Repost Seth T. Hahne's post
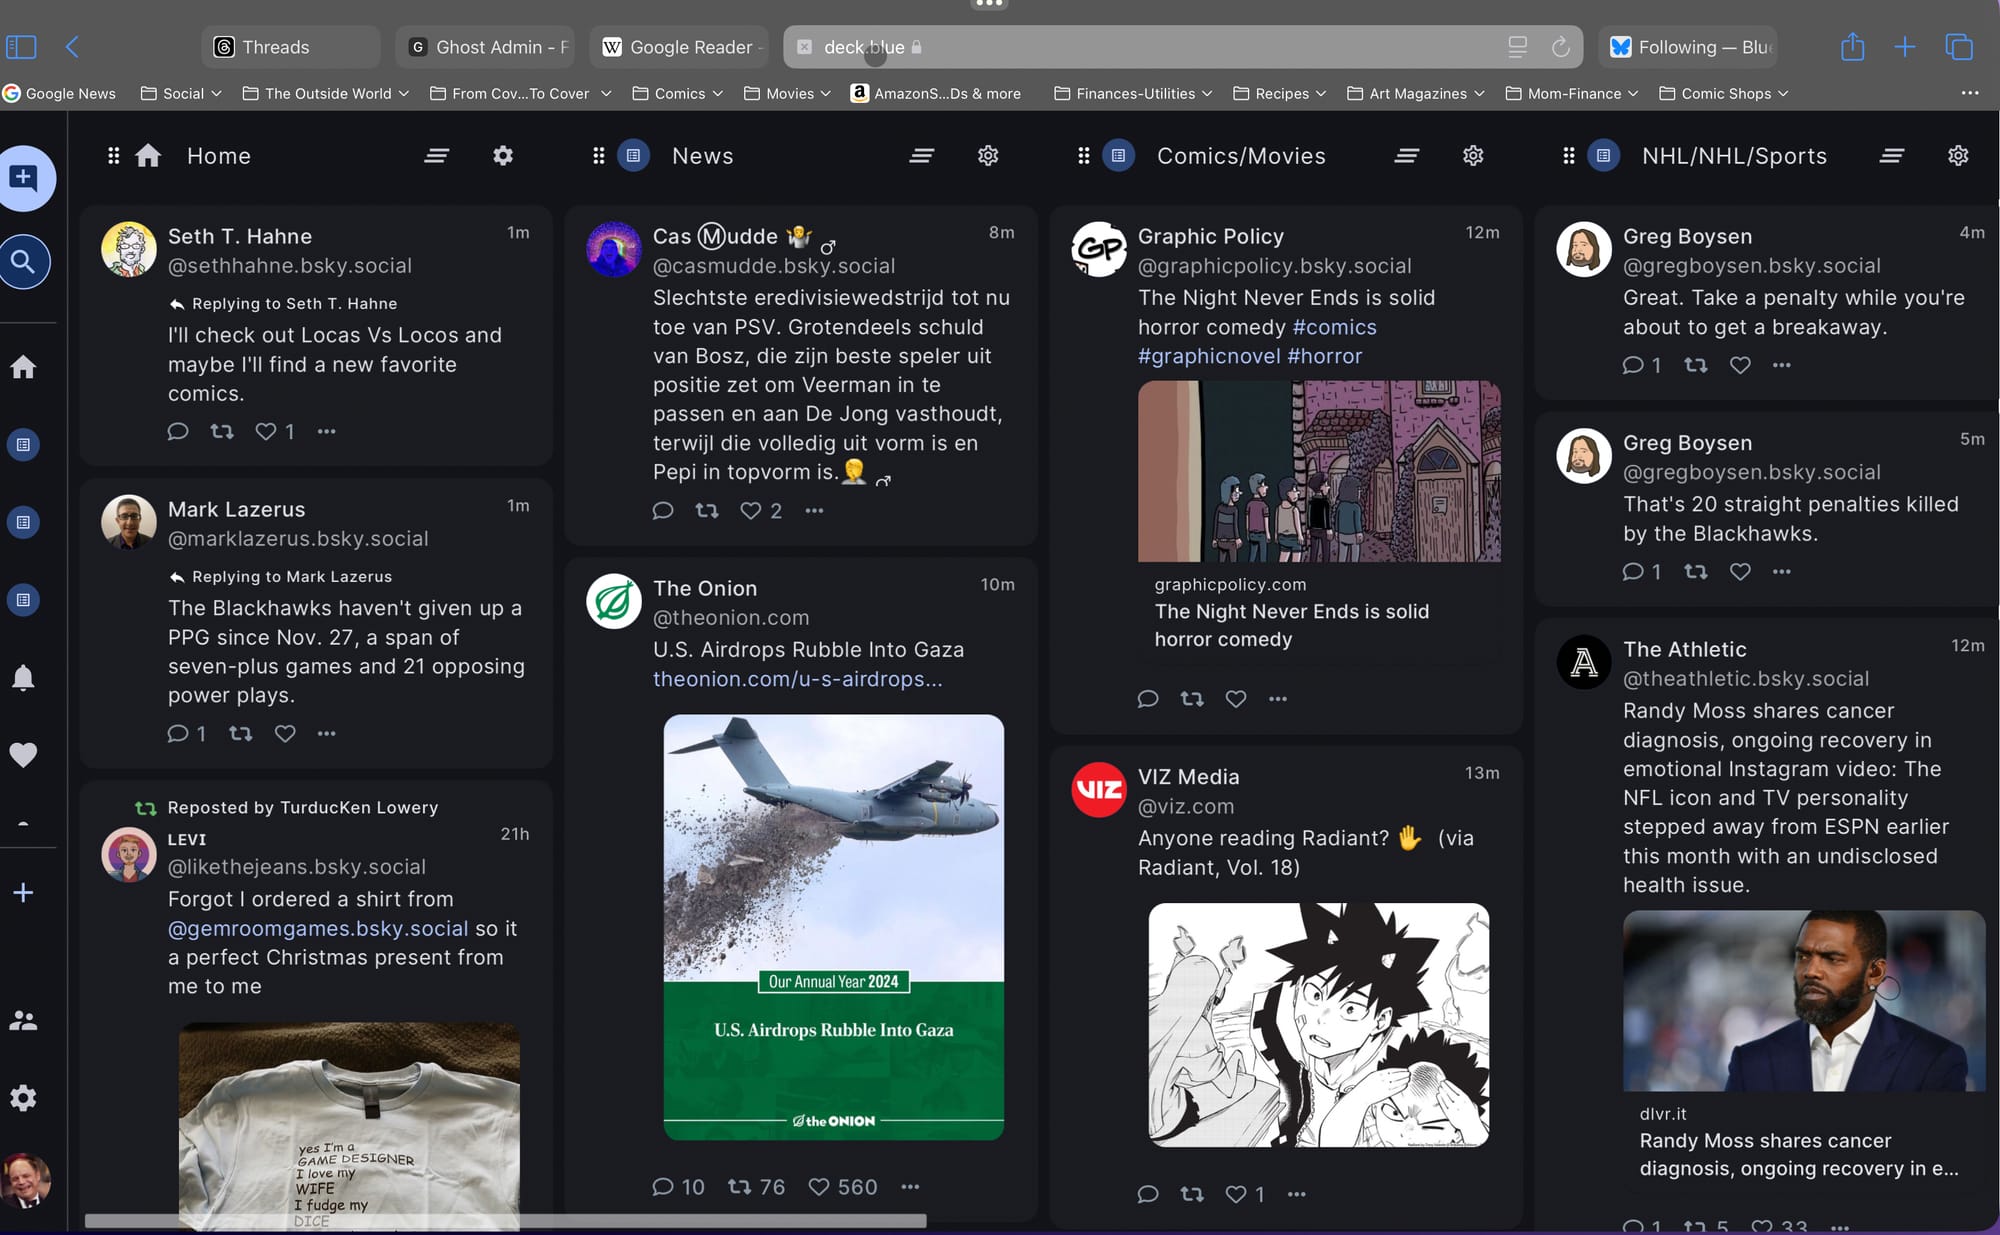2000x1235 pixels. point(222,432)
